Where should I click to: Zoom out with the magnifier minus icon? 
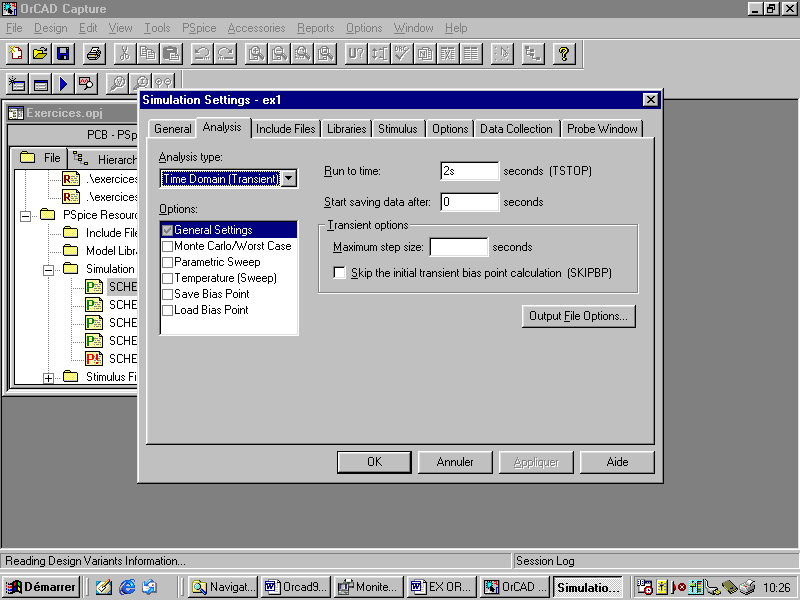click(280, 54)
